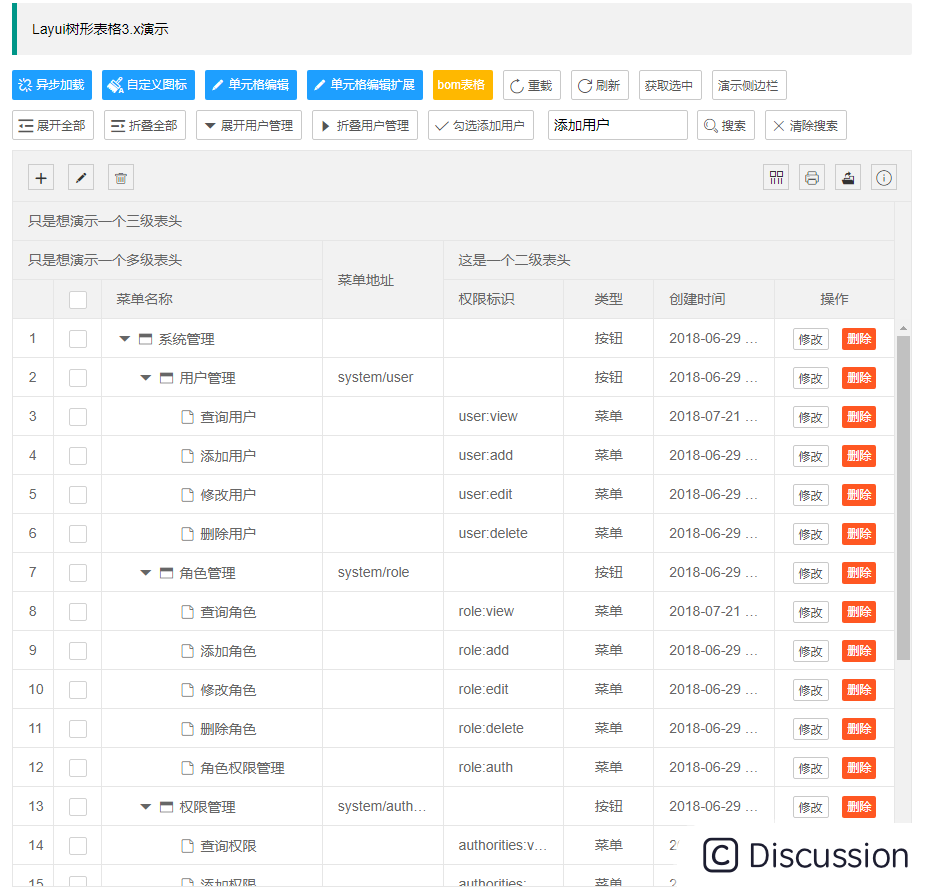Screen dimensions: 936x887
Task: Click the 获取选中 button
Action: [670, 85]
